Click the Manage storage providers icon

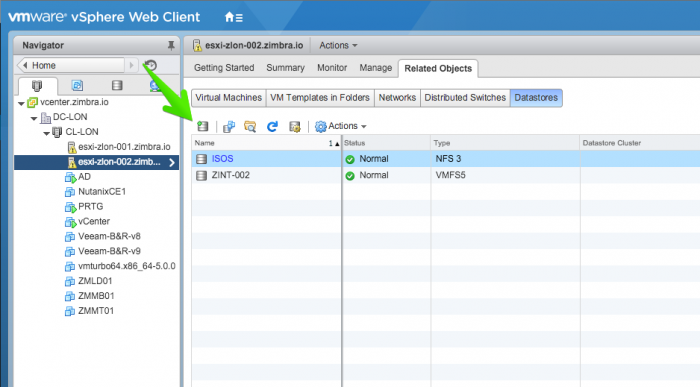coord(295,127)
